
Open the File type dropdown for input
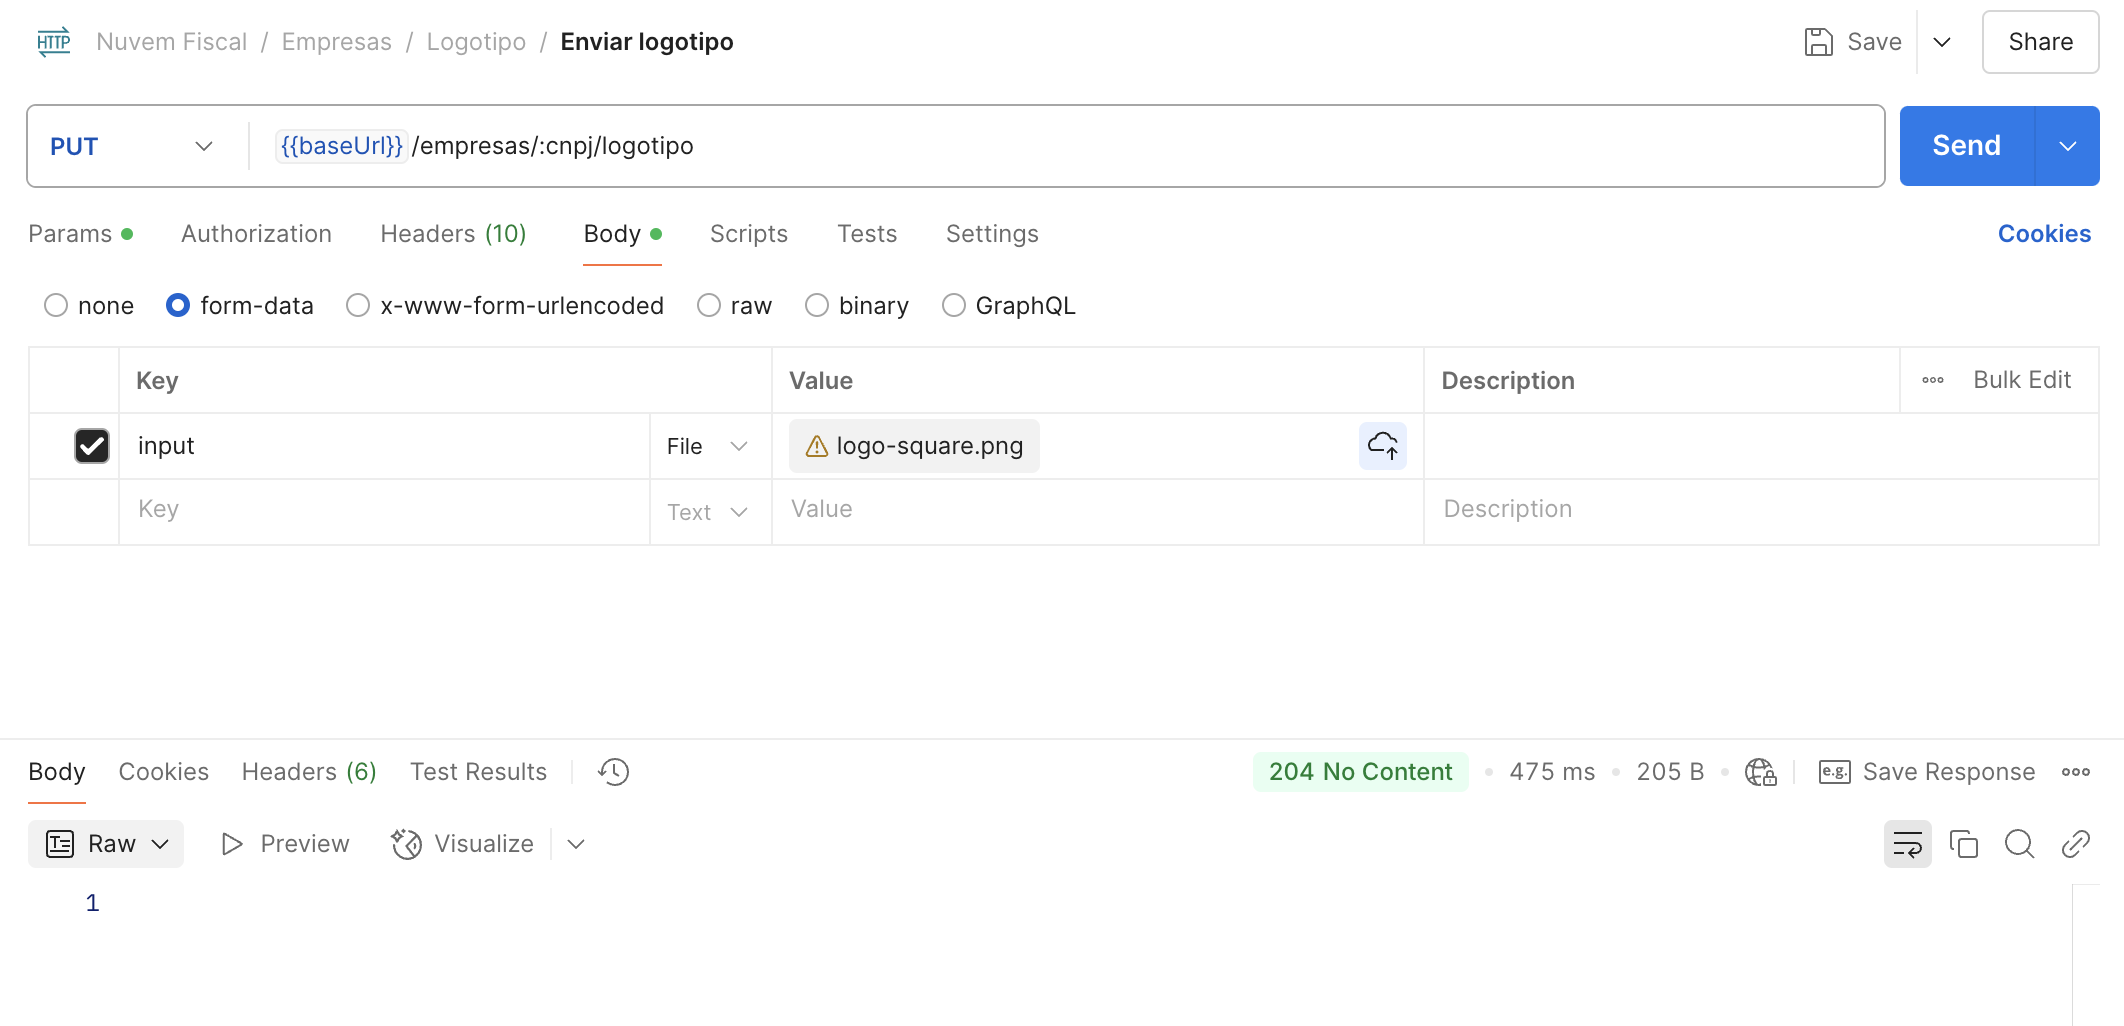[708, 446]
